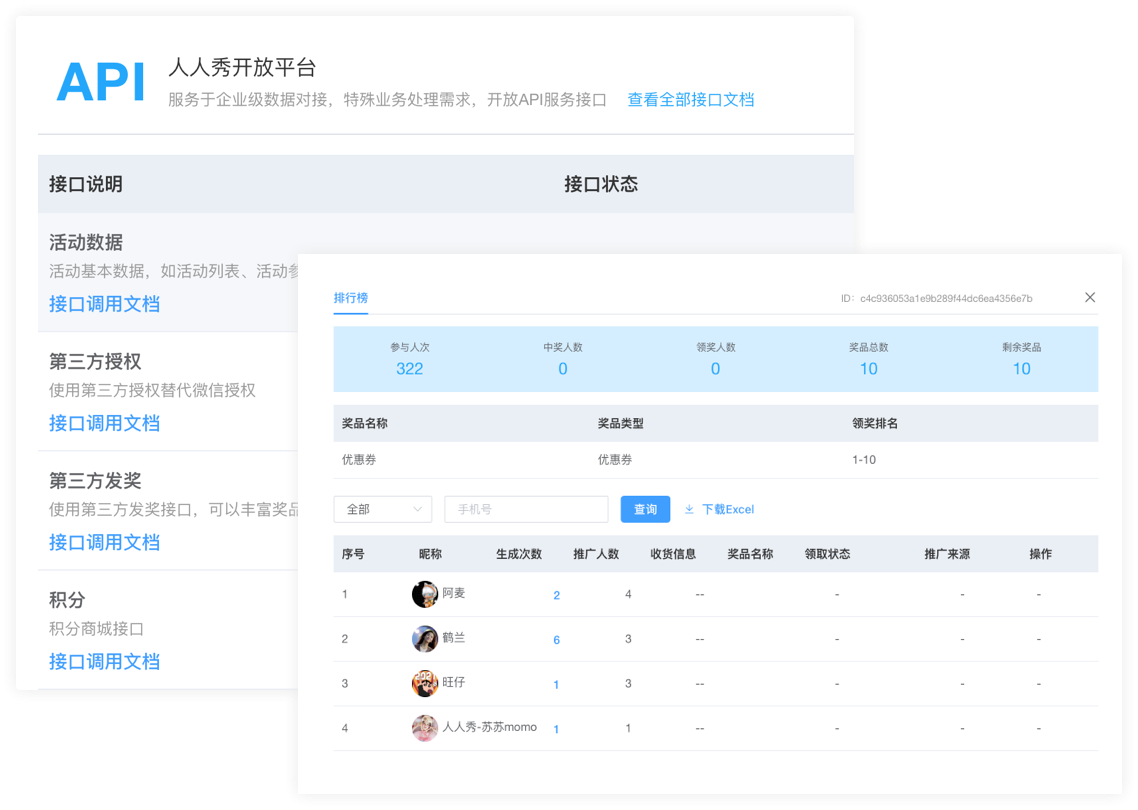This screenshot has width=1138, height=810.
Task: Click the nickname 人人秀-苏苏momo
Action: tap(490, 727)
